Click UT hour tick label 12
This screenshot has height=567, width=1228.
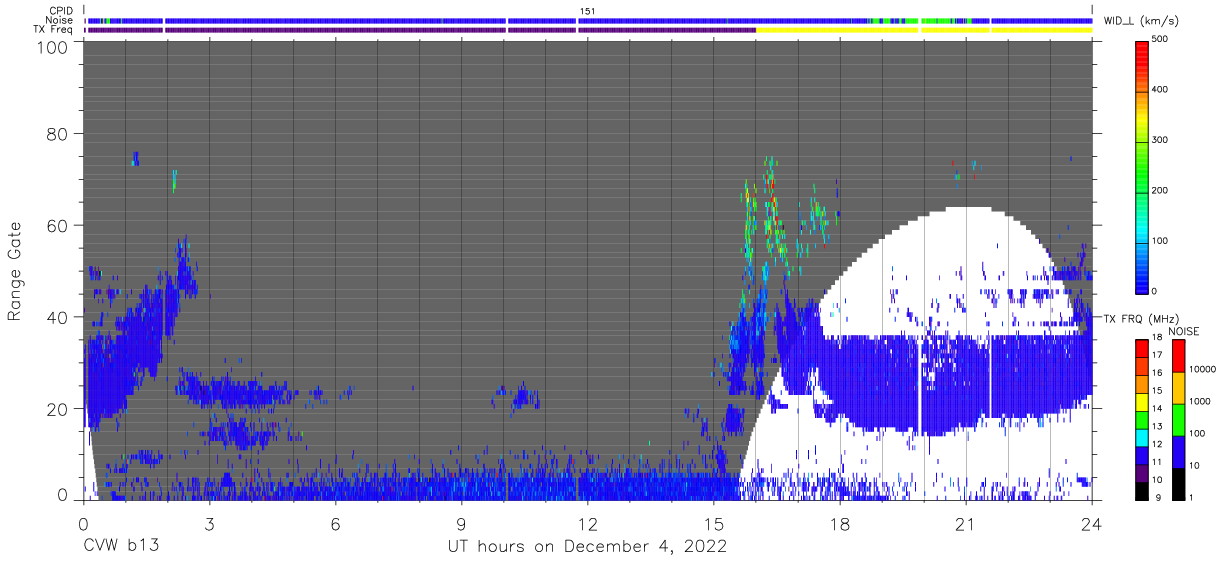[x=587, y=523]
